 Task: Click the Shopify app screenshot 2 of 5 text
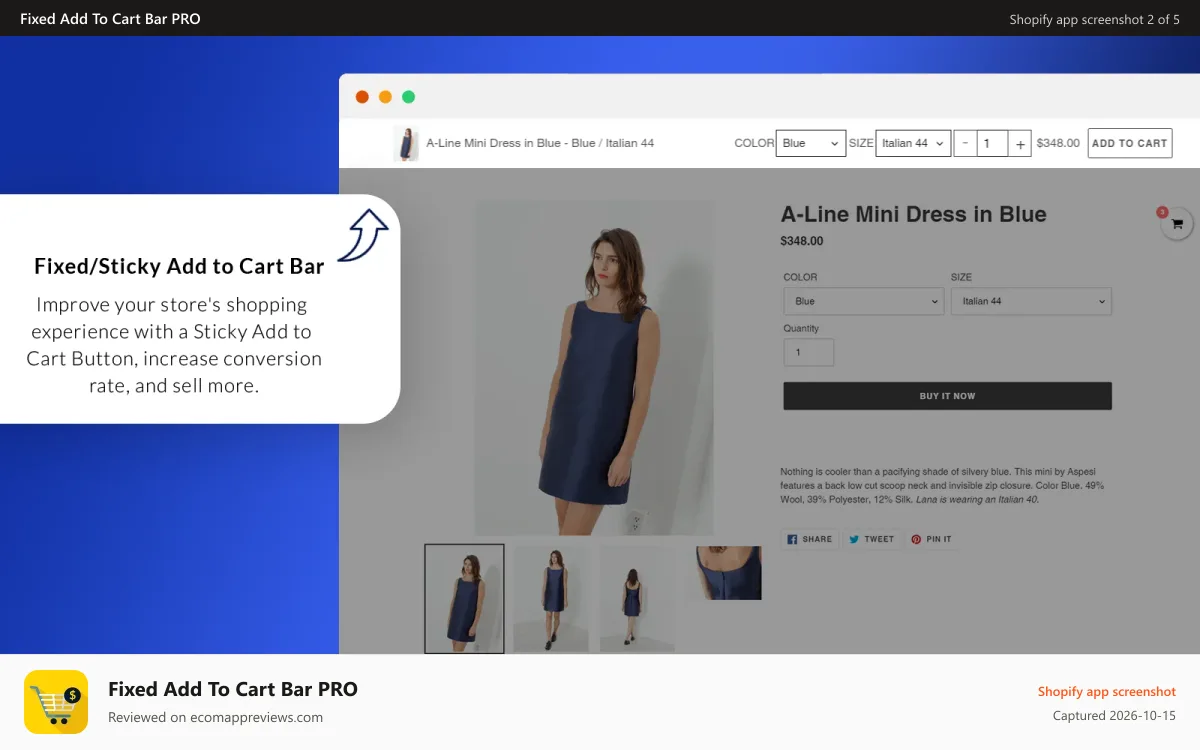1095,19
